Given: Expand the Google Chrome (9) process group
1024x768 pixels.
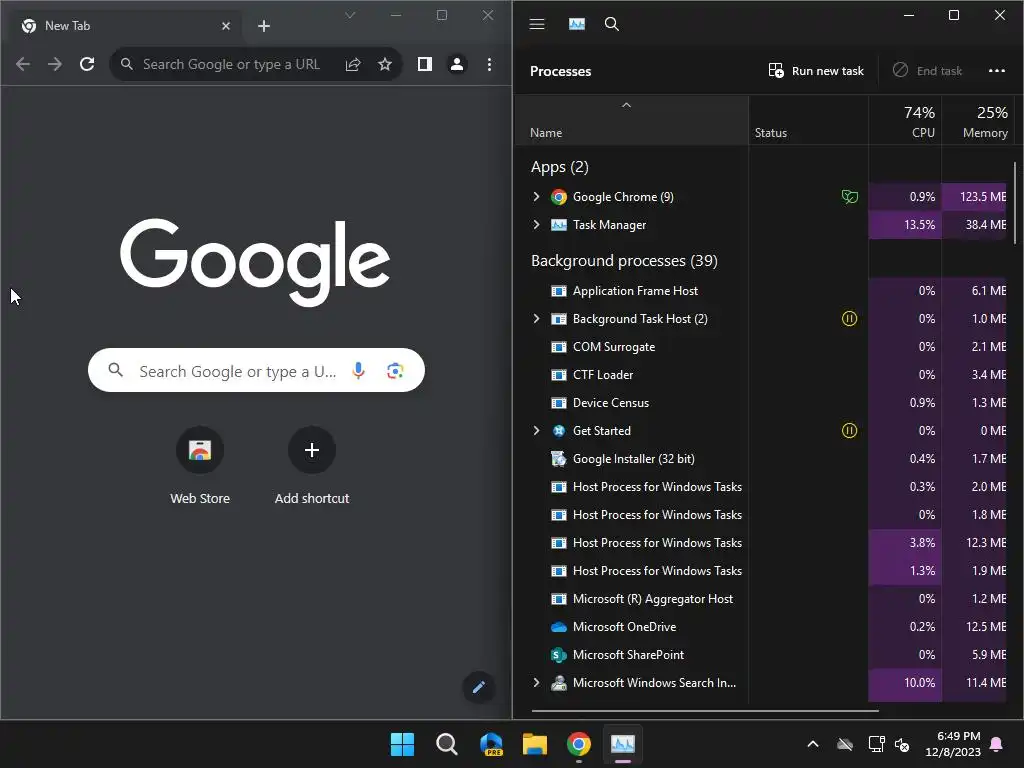Looking at the screenshot, I should tap(536, 197).
